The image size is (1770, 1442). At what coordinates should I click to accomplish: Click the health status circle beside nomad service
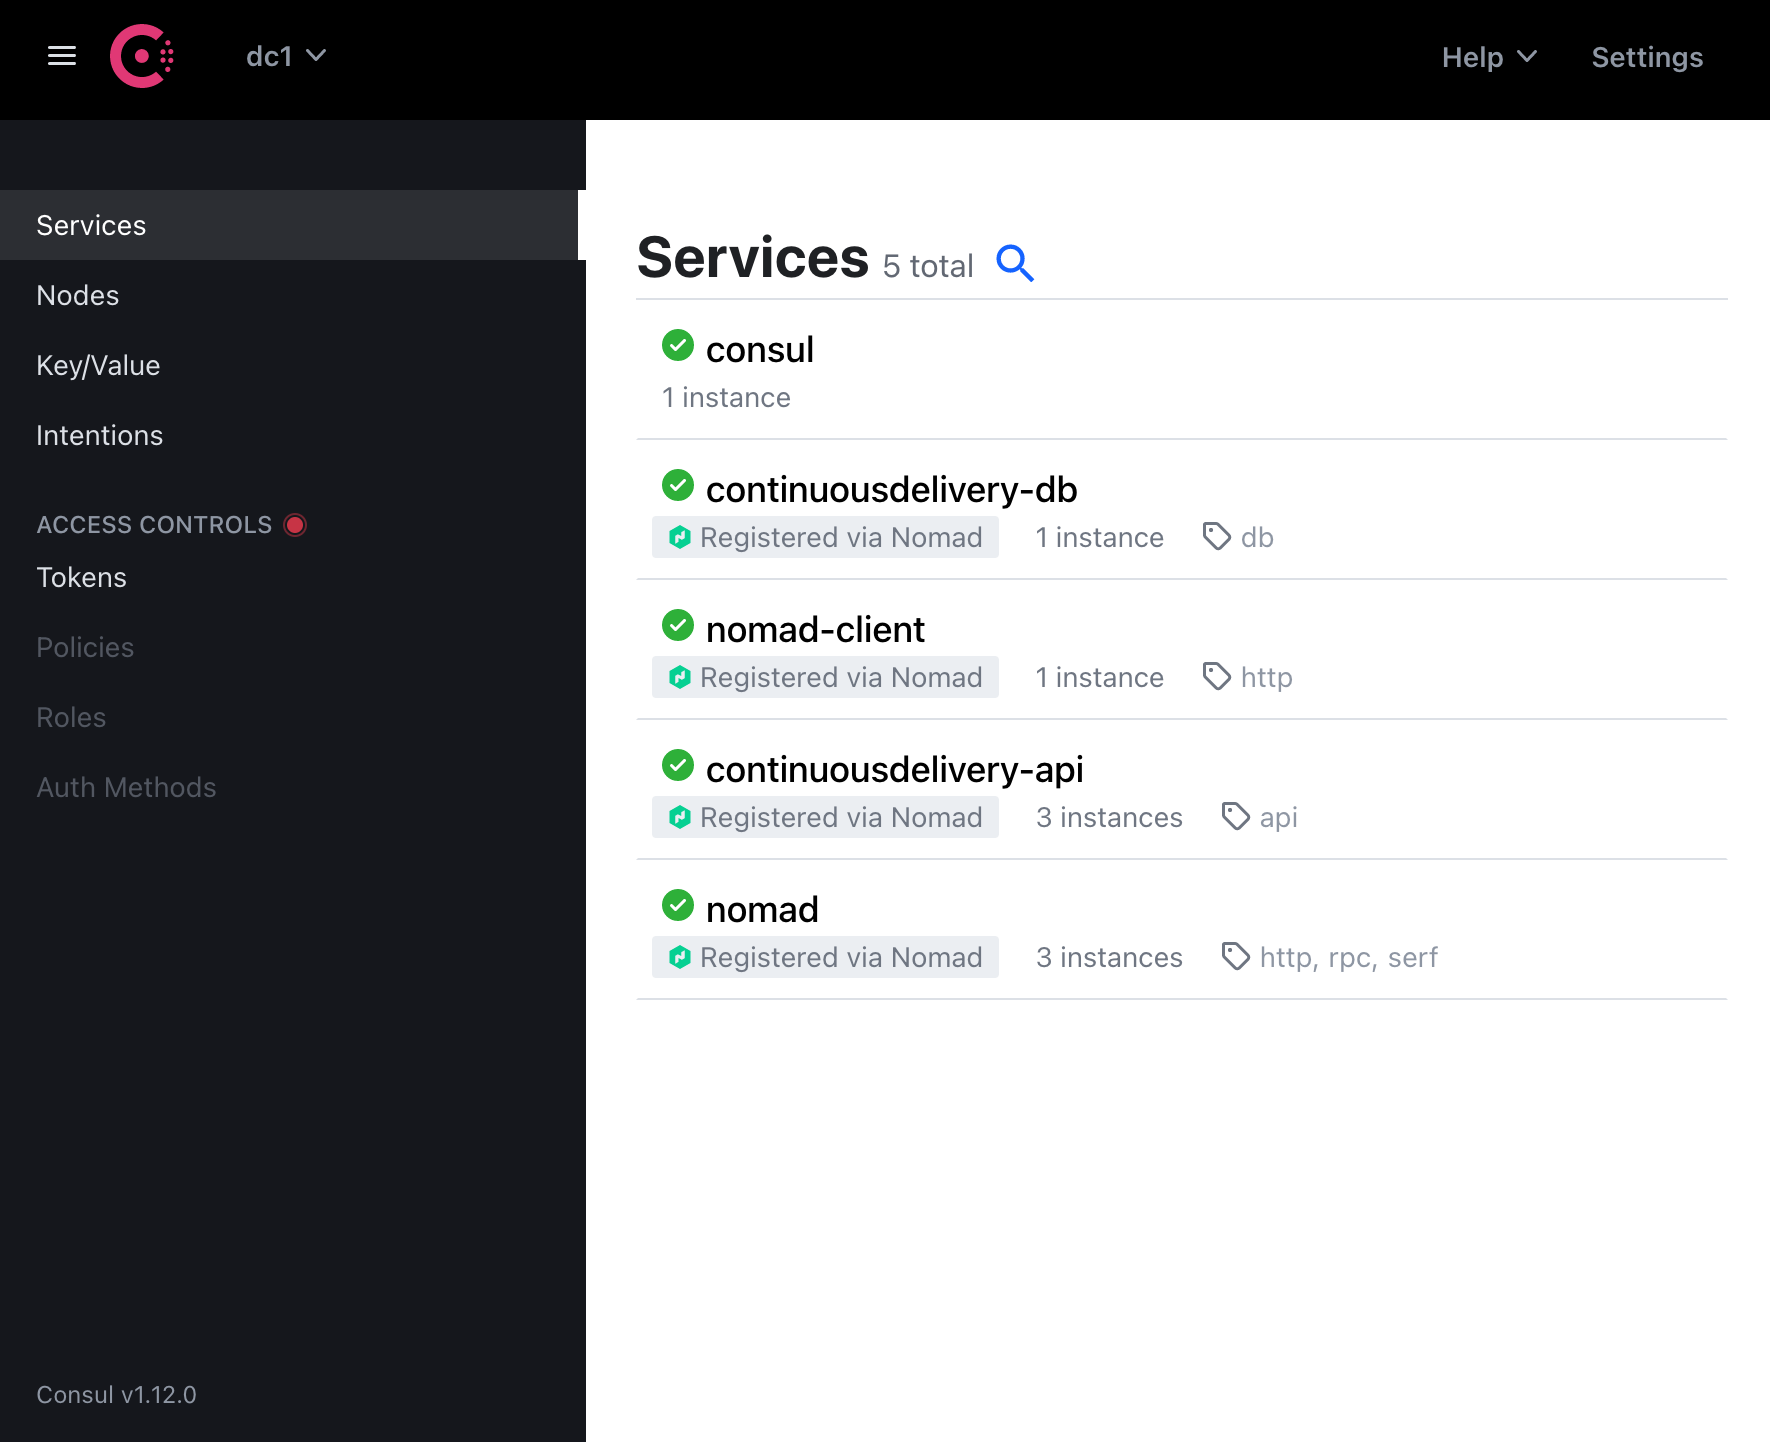click(x=678, y=905)
